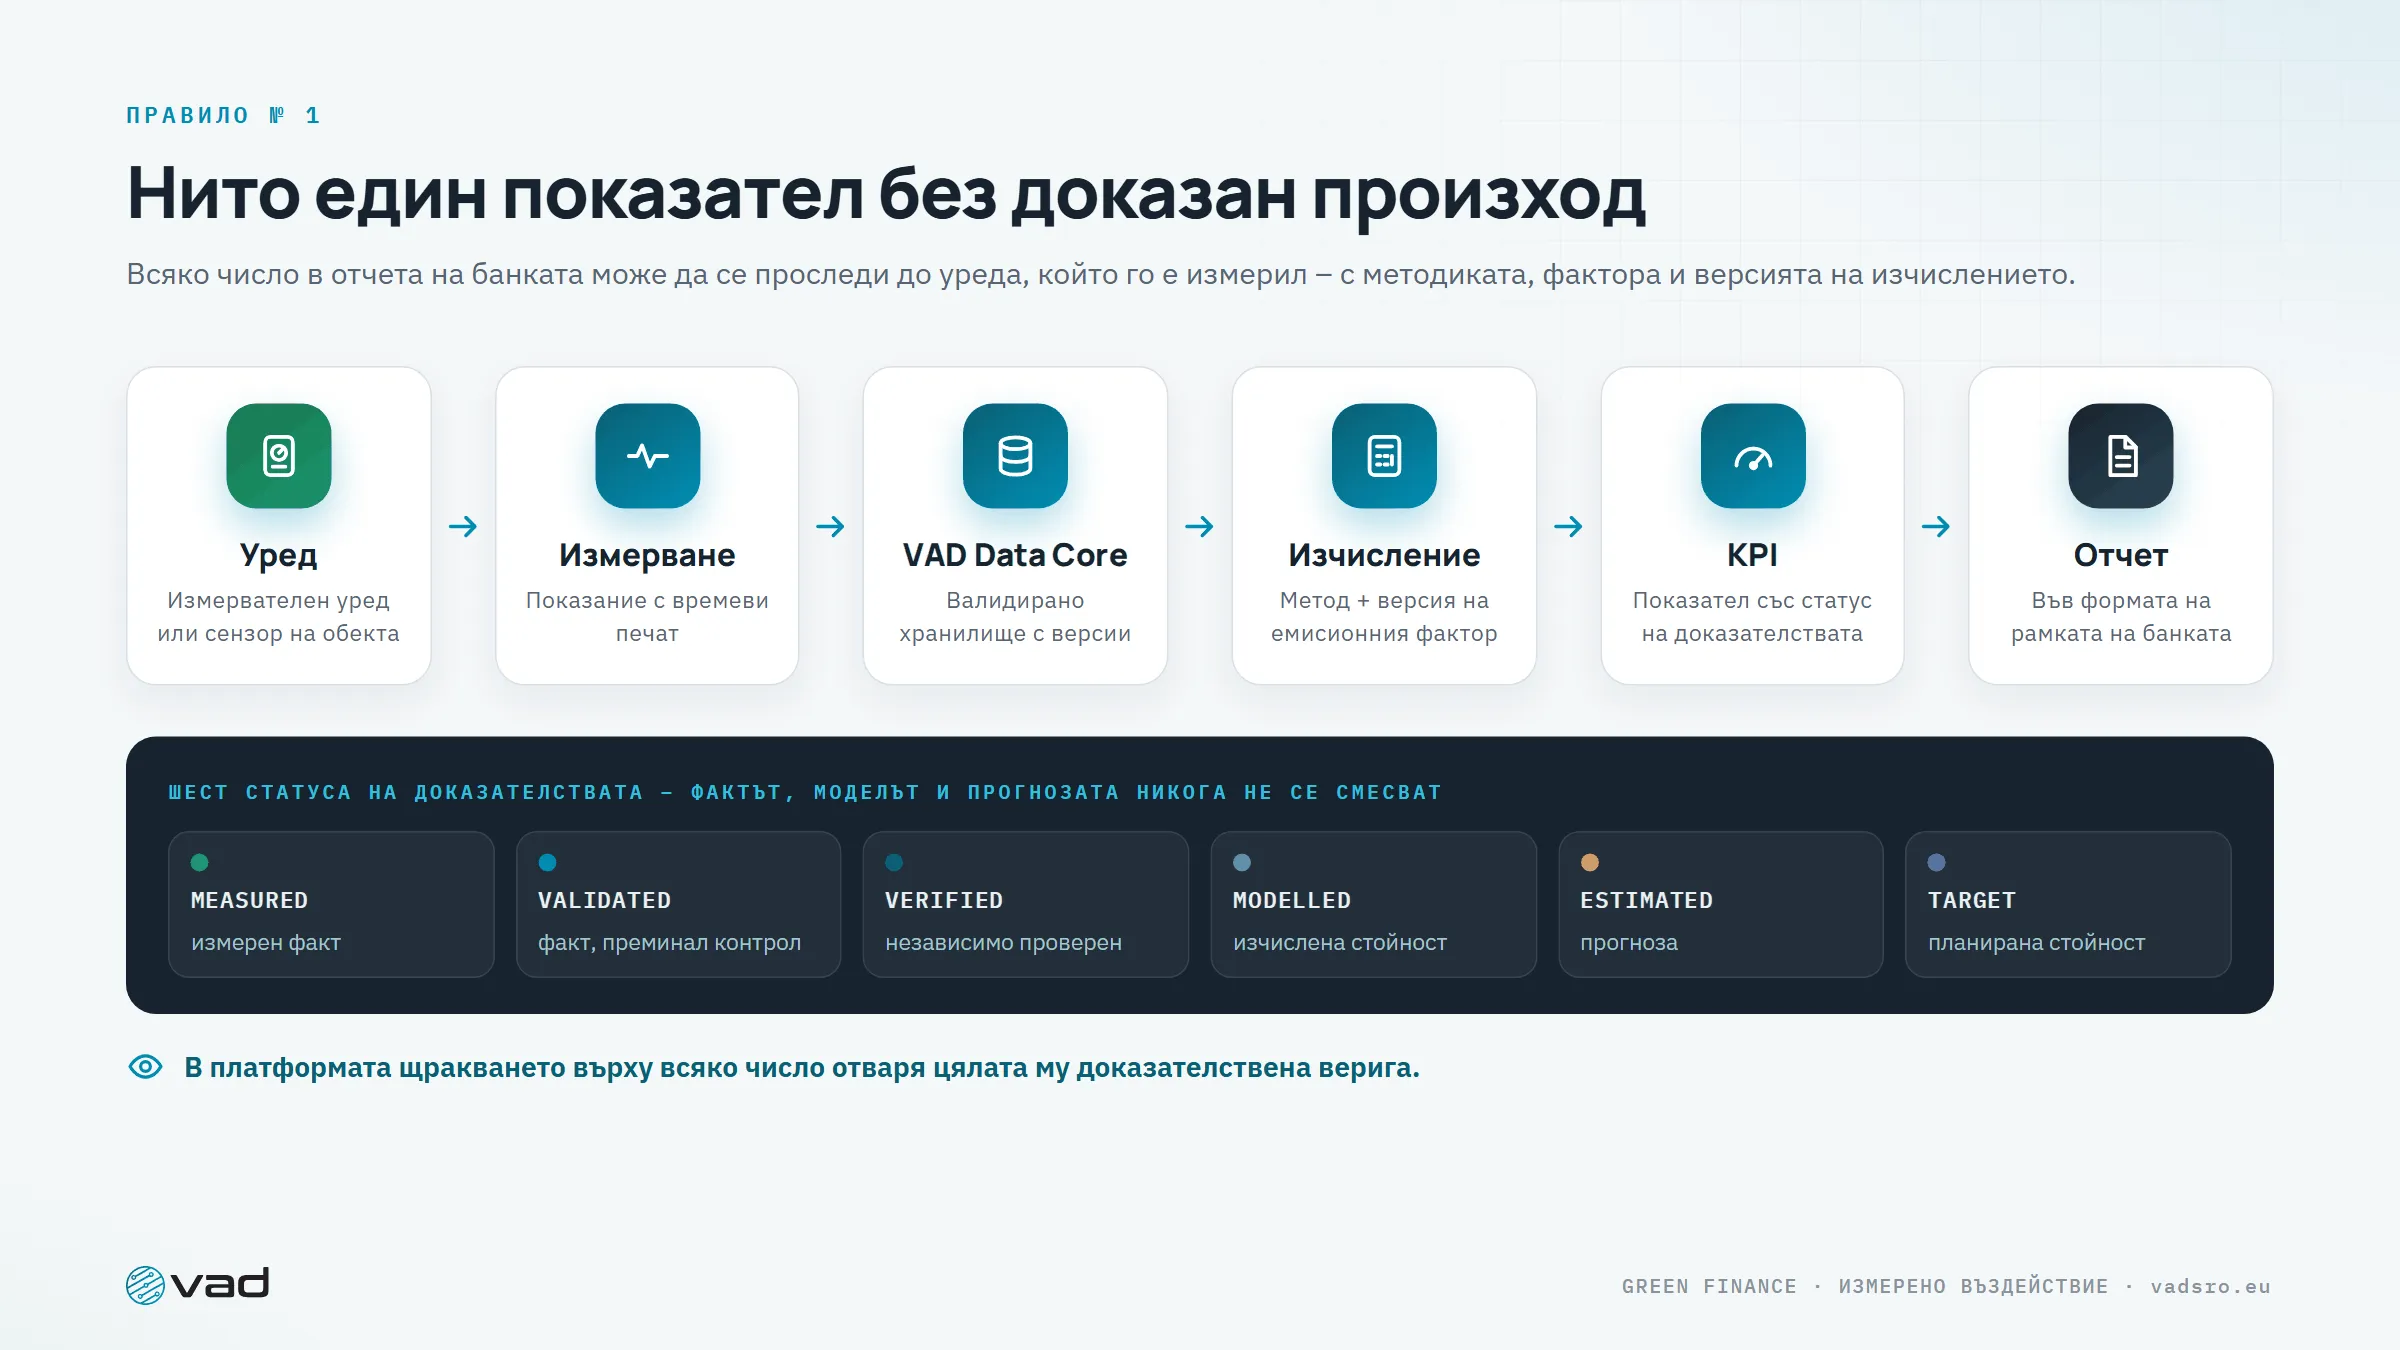
Task: Click the text 'планирана стойност'
Action: (x=2037, y=943)
